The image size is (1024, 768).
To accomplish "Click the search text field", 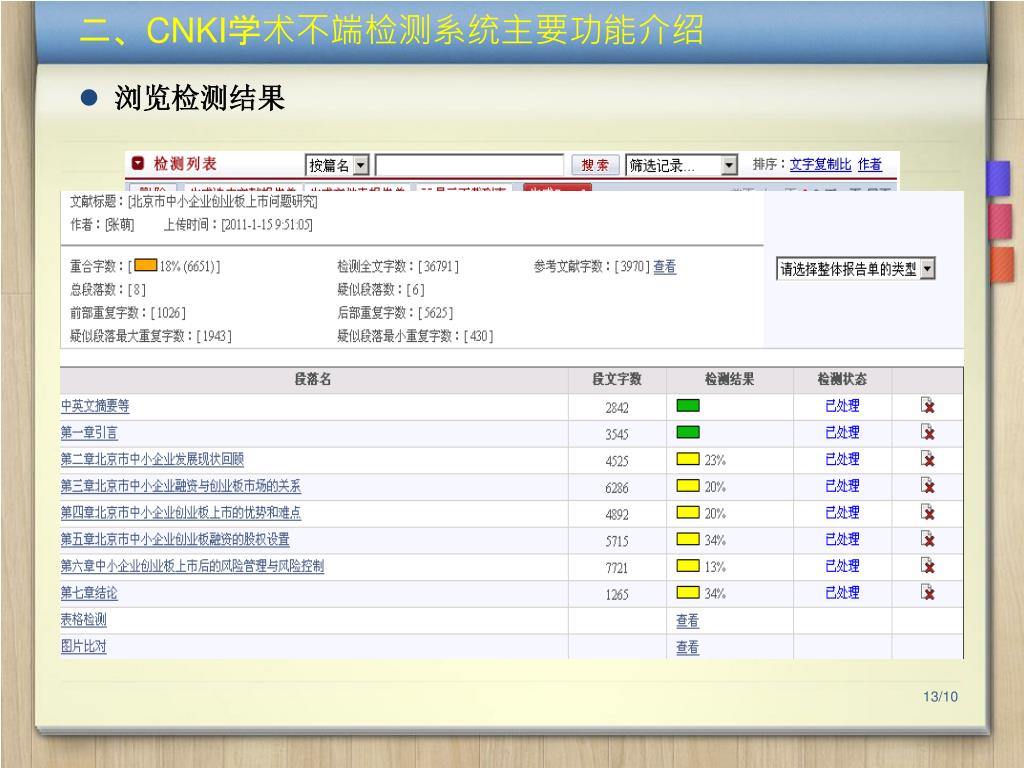I will point(470,165).
